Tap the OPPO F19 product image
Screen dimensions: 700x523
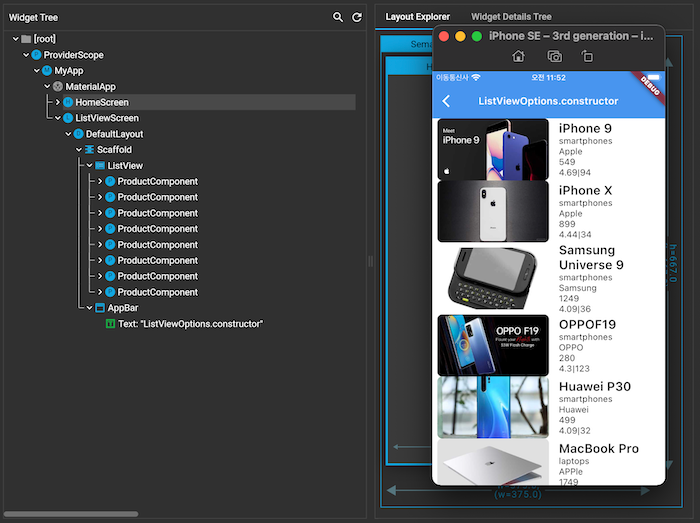tap(493, 345)
